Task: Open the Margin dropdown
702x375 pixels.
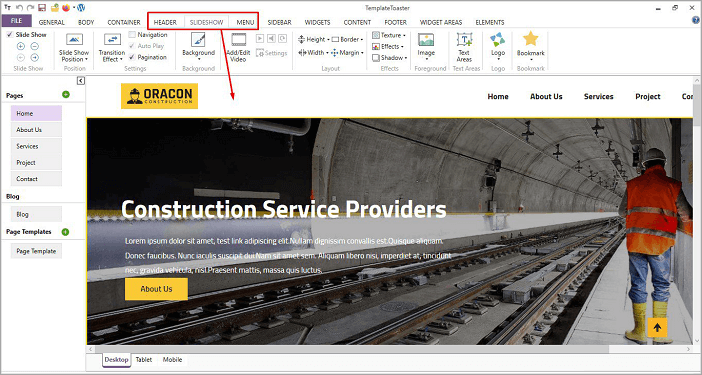Action: pos(347,53)
